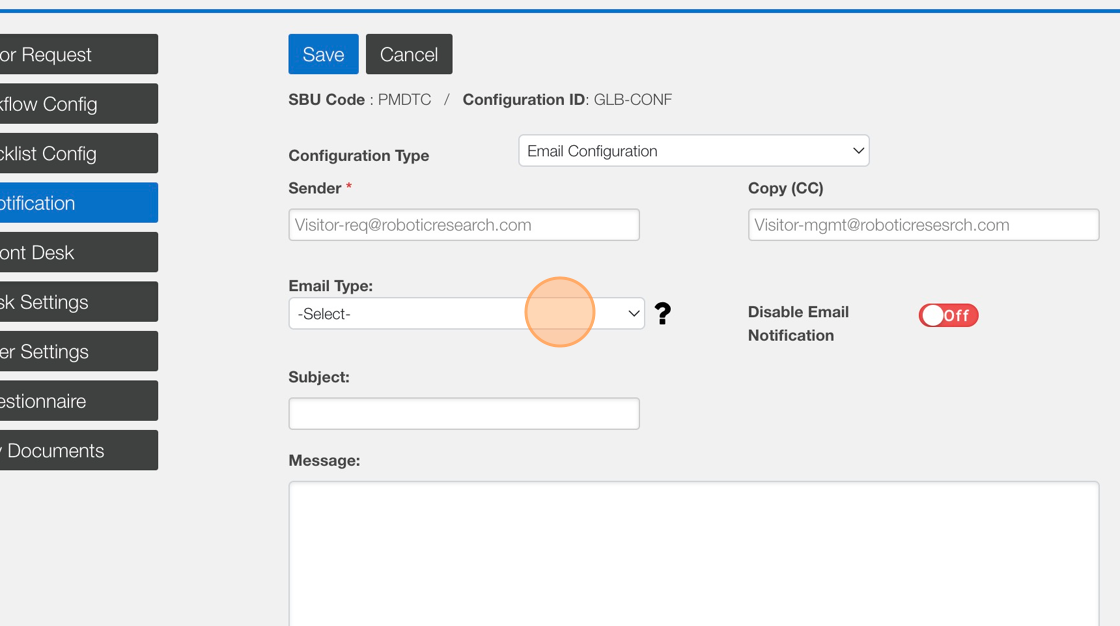The width and height of the screenshot is (1120, 626).
Task: Click the Email Type chevron arrow
Action: (x=634, y=314)
